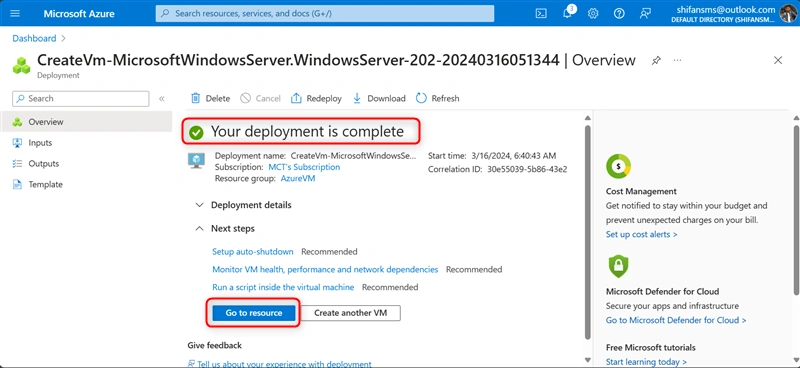Screen dimensions: 800x368
Task: Click the Defender for Cloud shield icon
Action: click(618, 266)
